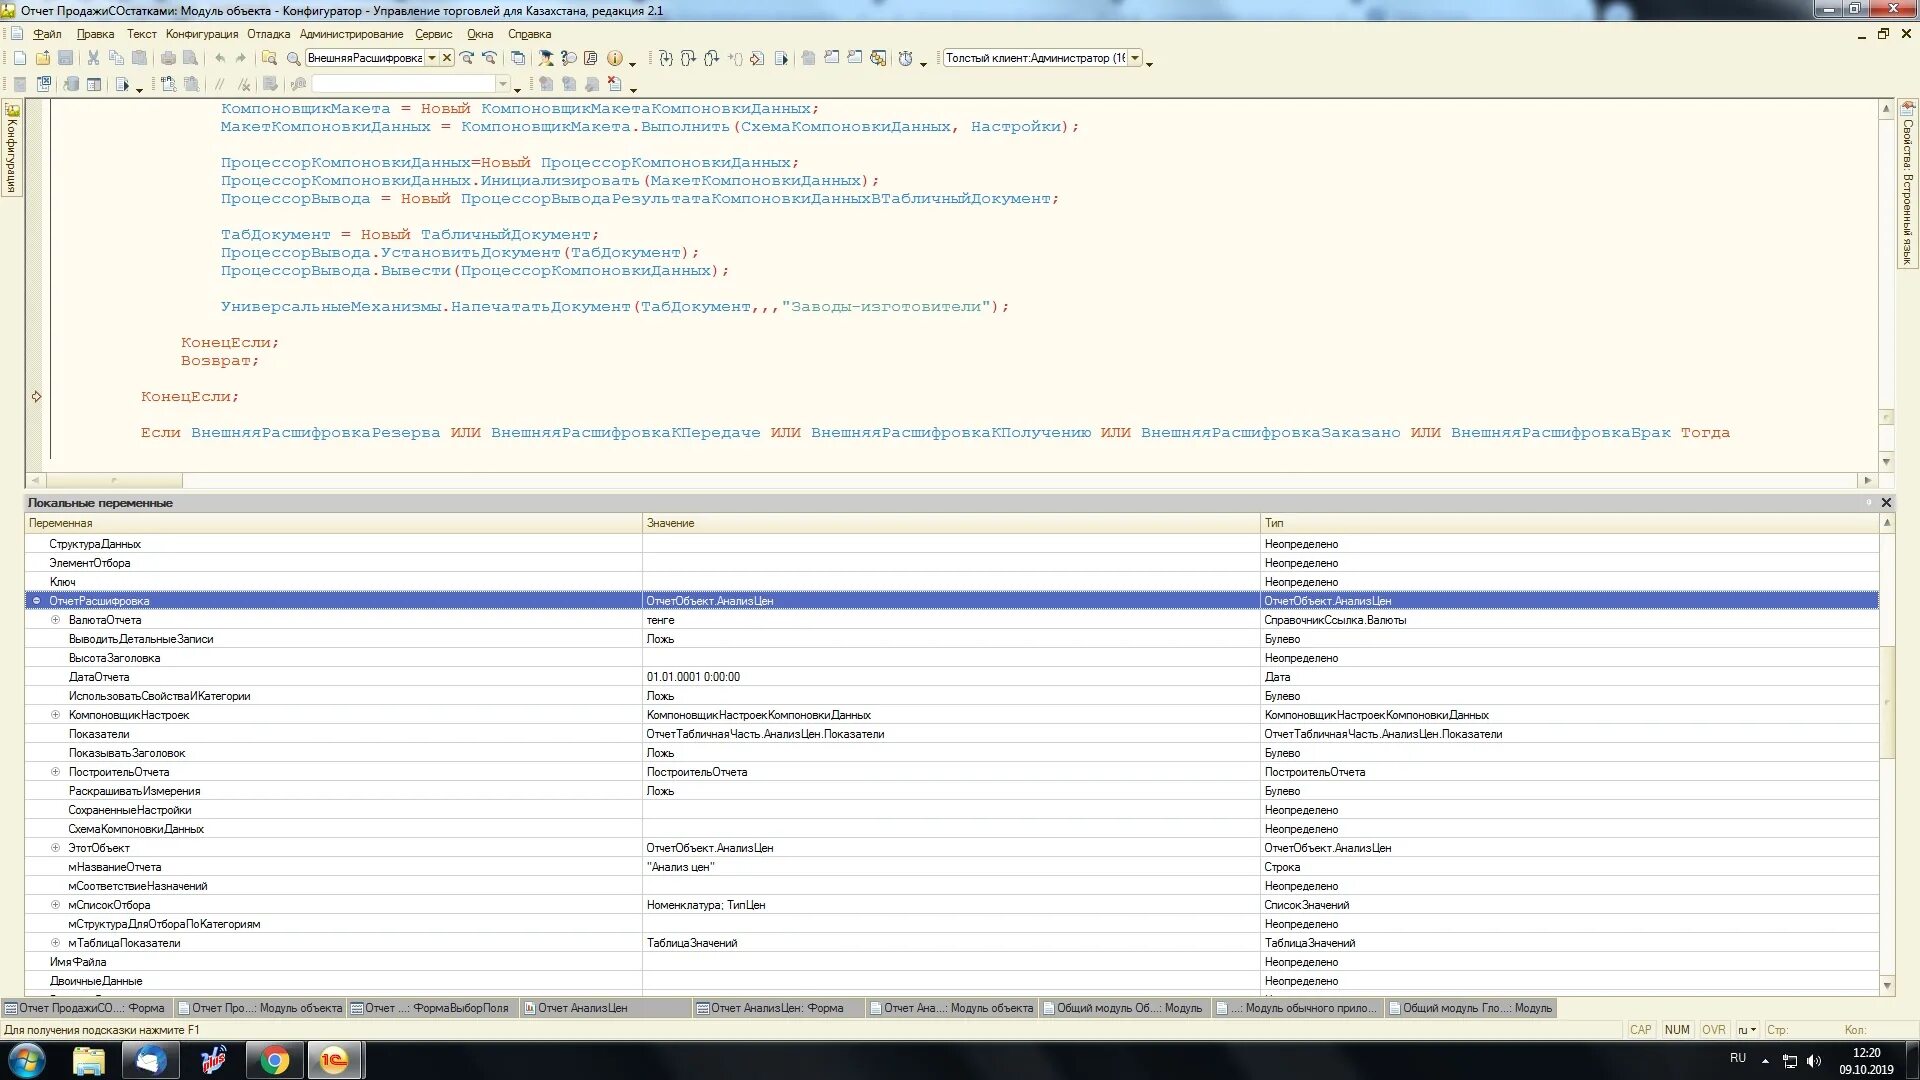The height and width of the screenshot is (1080, 1920).
Task: Click the info Help icon in toolbar
Action: pos(615,58)
